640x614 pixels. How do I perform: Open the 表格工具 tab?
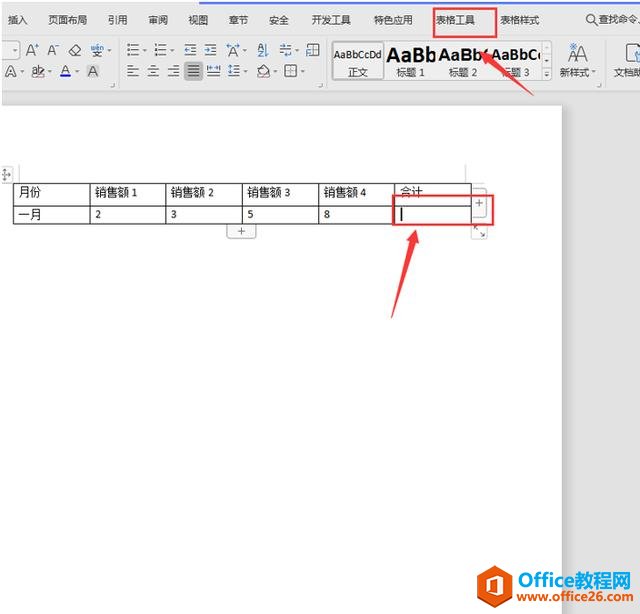pyautogui.click(x=455, y=20)
